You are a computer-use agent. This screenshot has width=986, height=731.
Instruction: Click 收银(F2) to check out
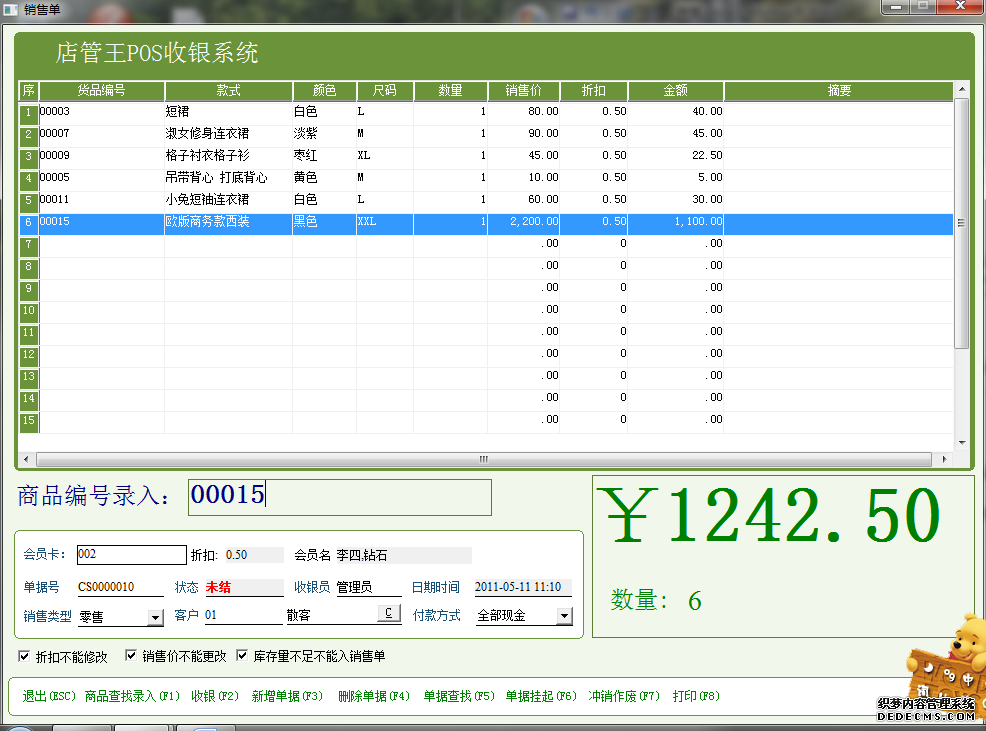pos(215,696)
